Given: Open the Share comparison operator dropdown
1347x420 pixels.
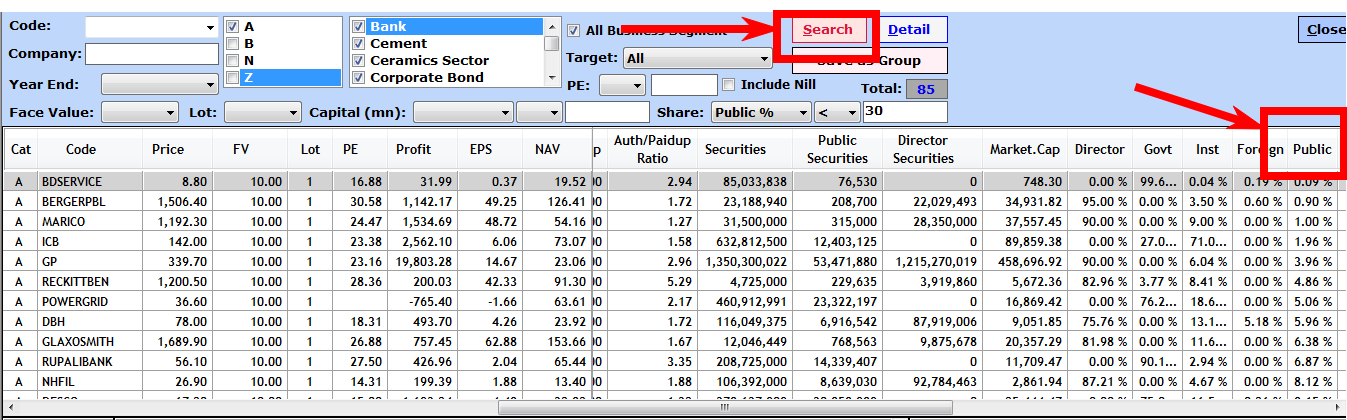Looking at the screenshot, I should [837, 113].
